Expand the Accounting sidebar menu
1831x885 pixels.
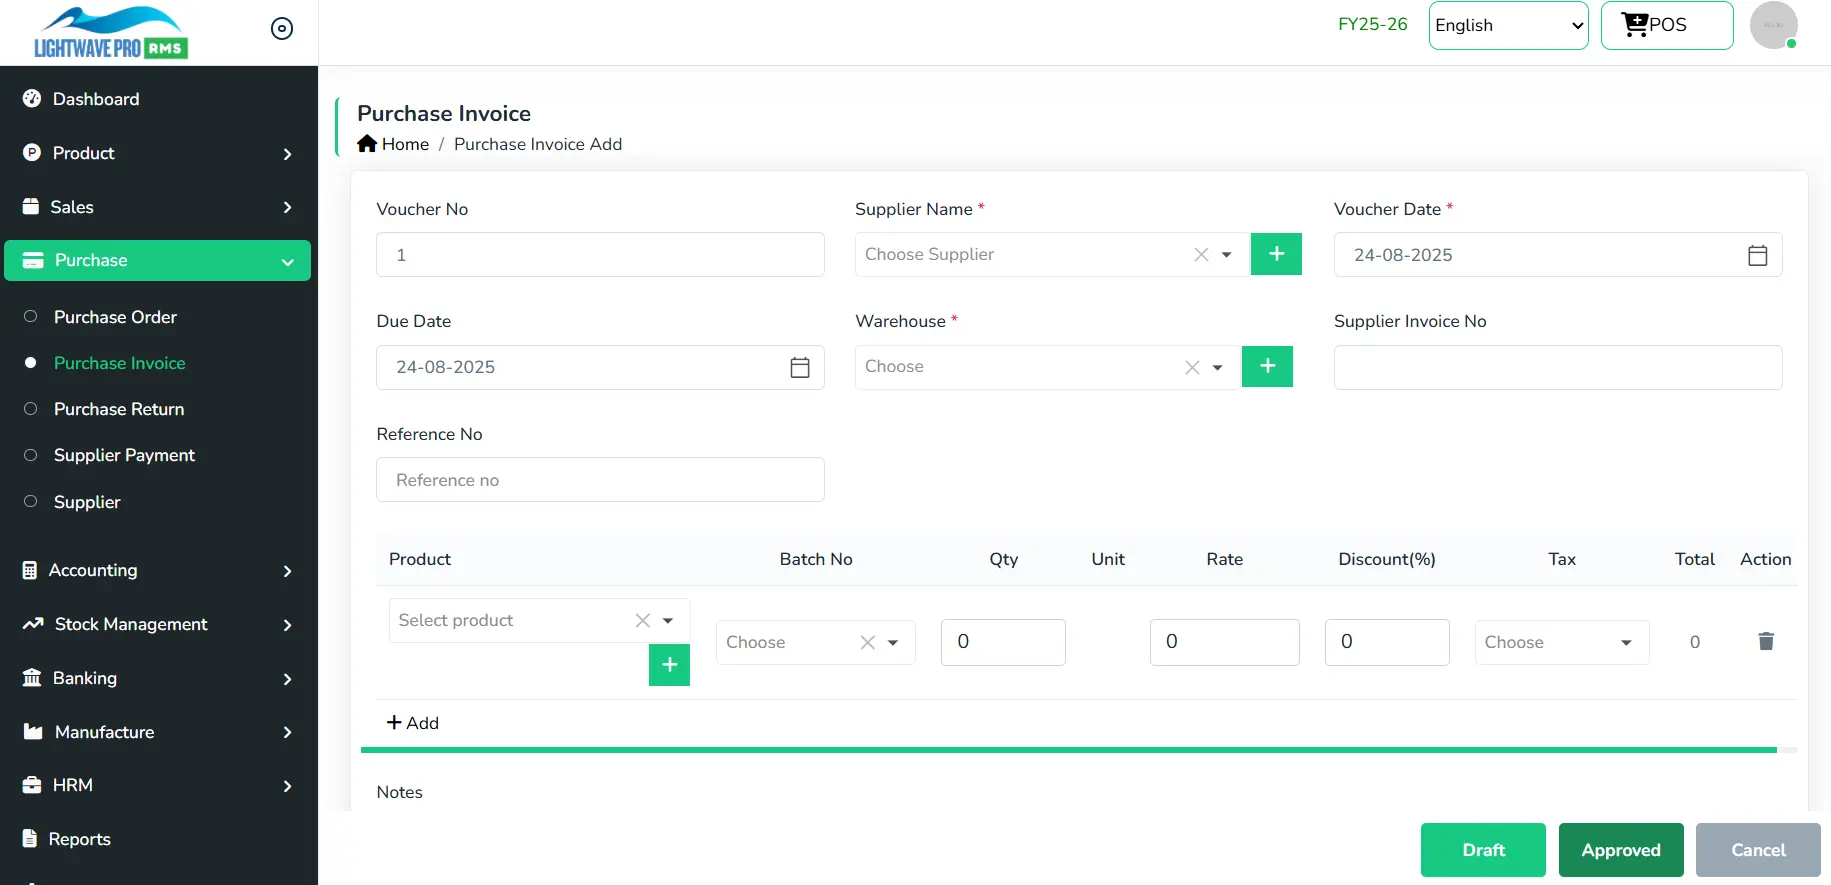point(158,570)
